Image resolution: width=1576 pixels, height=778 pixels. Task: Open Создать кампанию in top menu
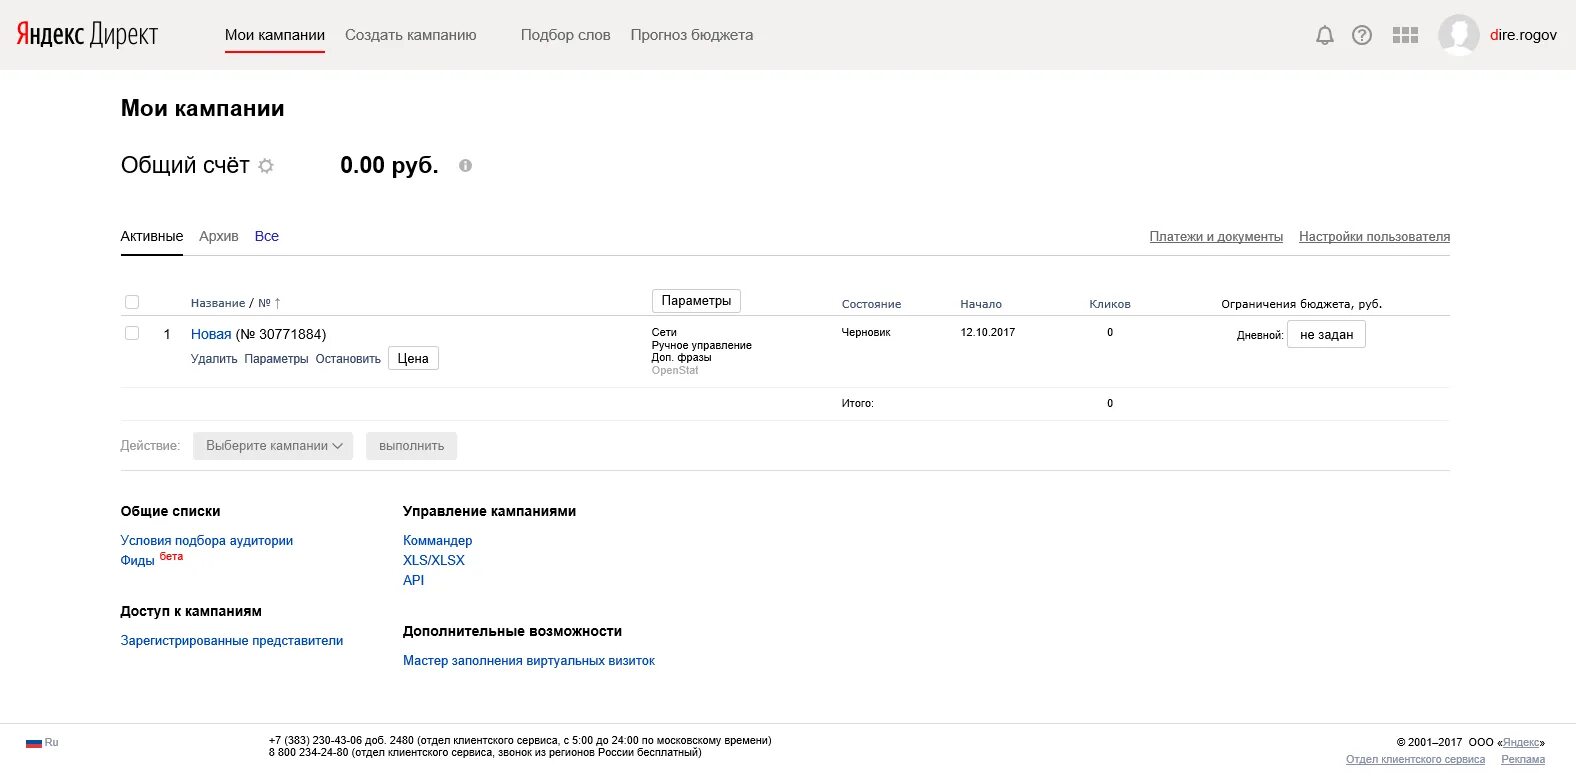pos(410,35)
